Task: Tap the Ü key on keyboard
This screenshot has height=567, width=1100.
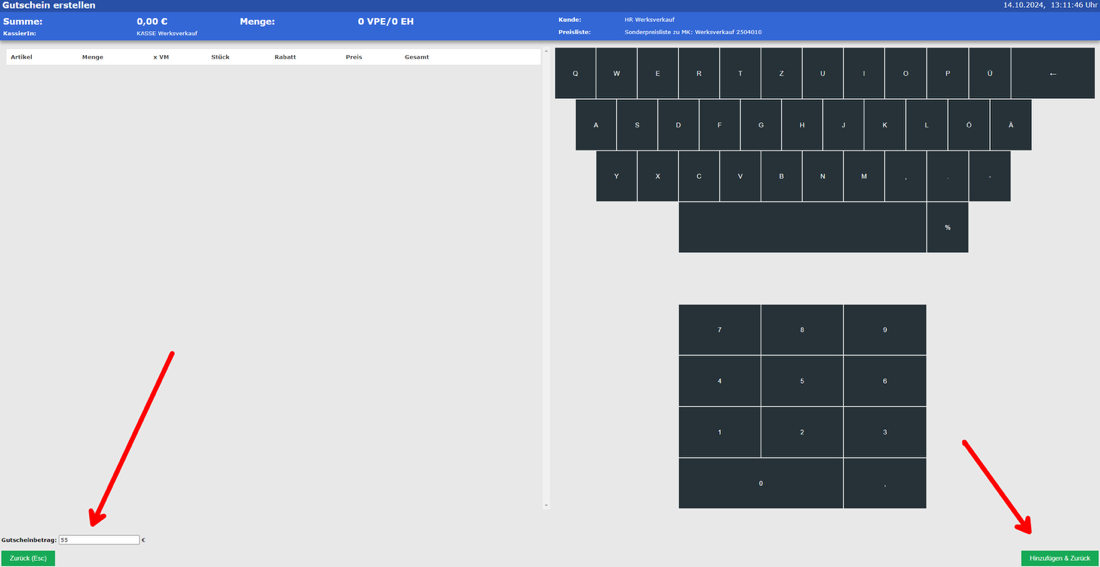Action: (x=989, y=73)
